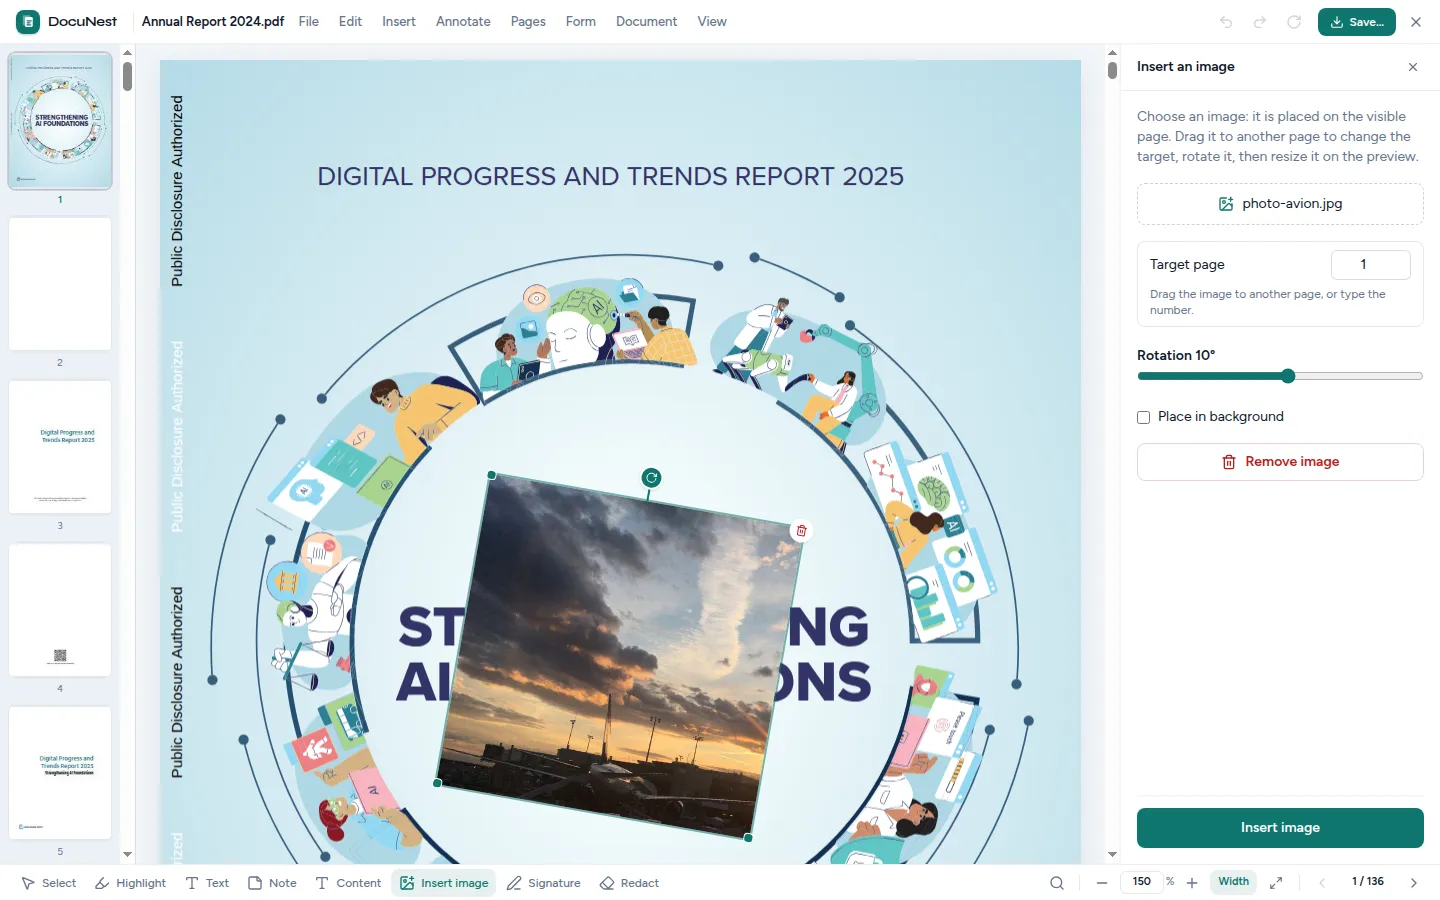Click the document view scroll up arrow
This screenshot has height=900, width=1440.
point(1112,53)
